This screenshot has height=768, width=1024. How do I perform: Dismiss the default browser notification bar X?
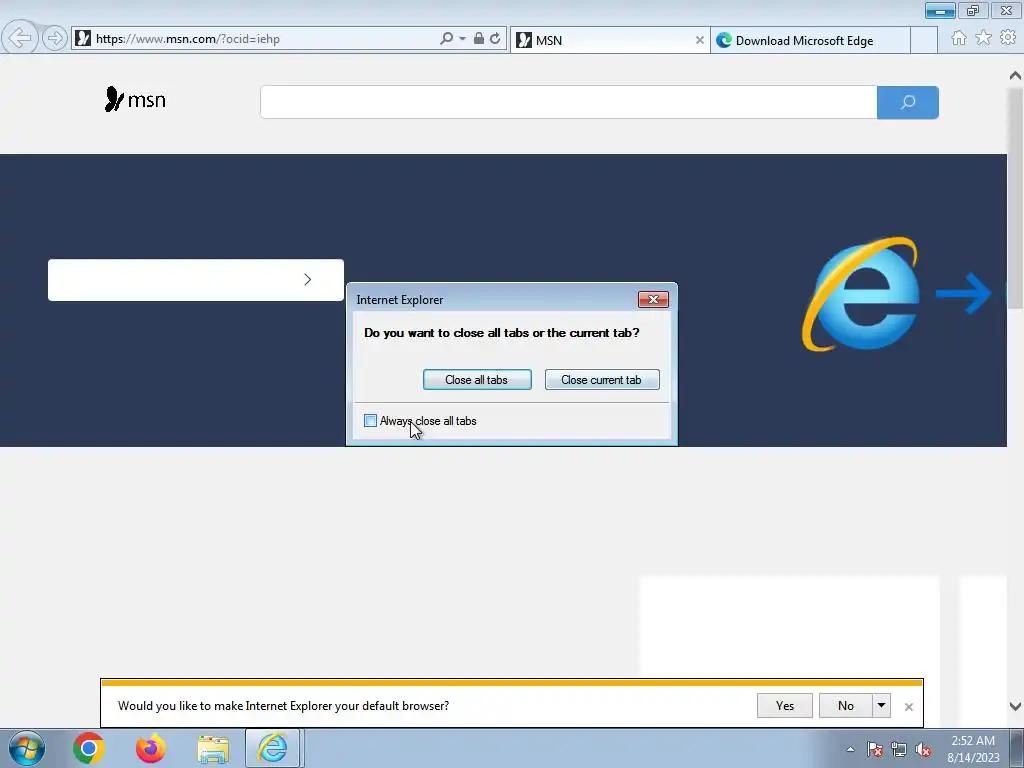(908, 707)
